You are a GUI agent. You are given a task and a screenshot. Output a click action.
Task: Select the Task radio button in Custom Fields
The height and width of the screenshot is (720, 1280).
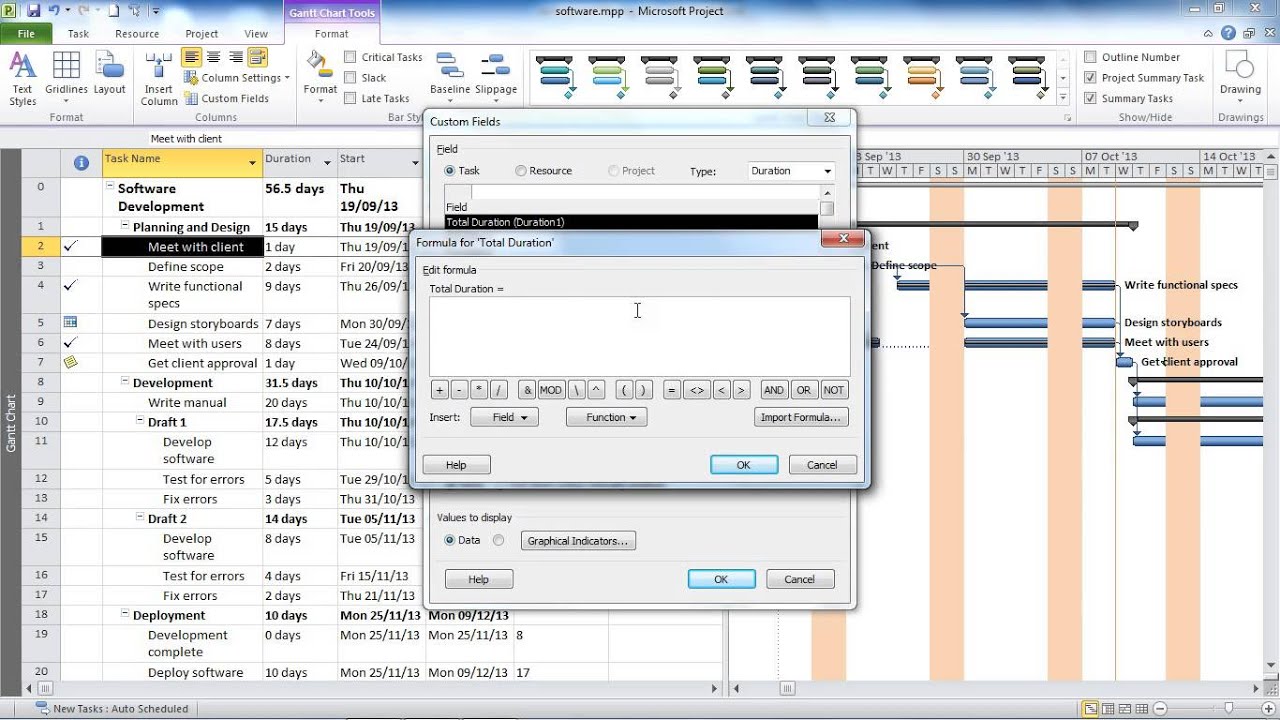[x=450, y=171]
